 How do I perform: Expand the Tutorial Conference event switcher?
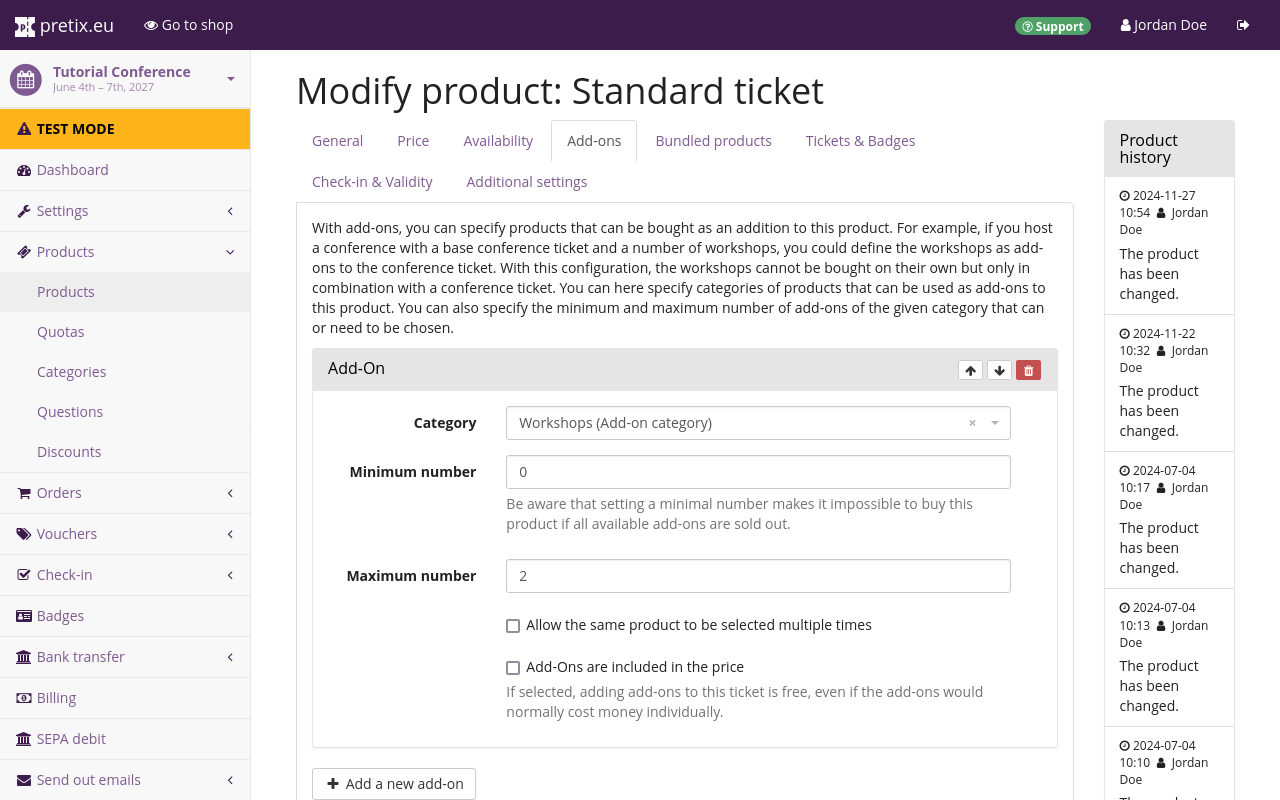click(x=231, y=79)
